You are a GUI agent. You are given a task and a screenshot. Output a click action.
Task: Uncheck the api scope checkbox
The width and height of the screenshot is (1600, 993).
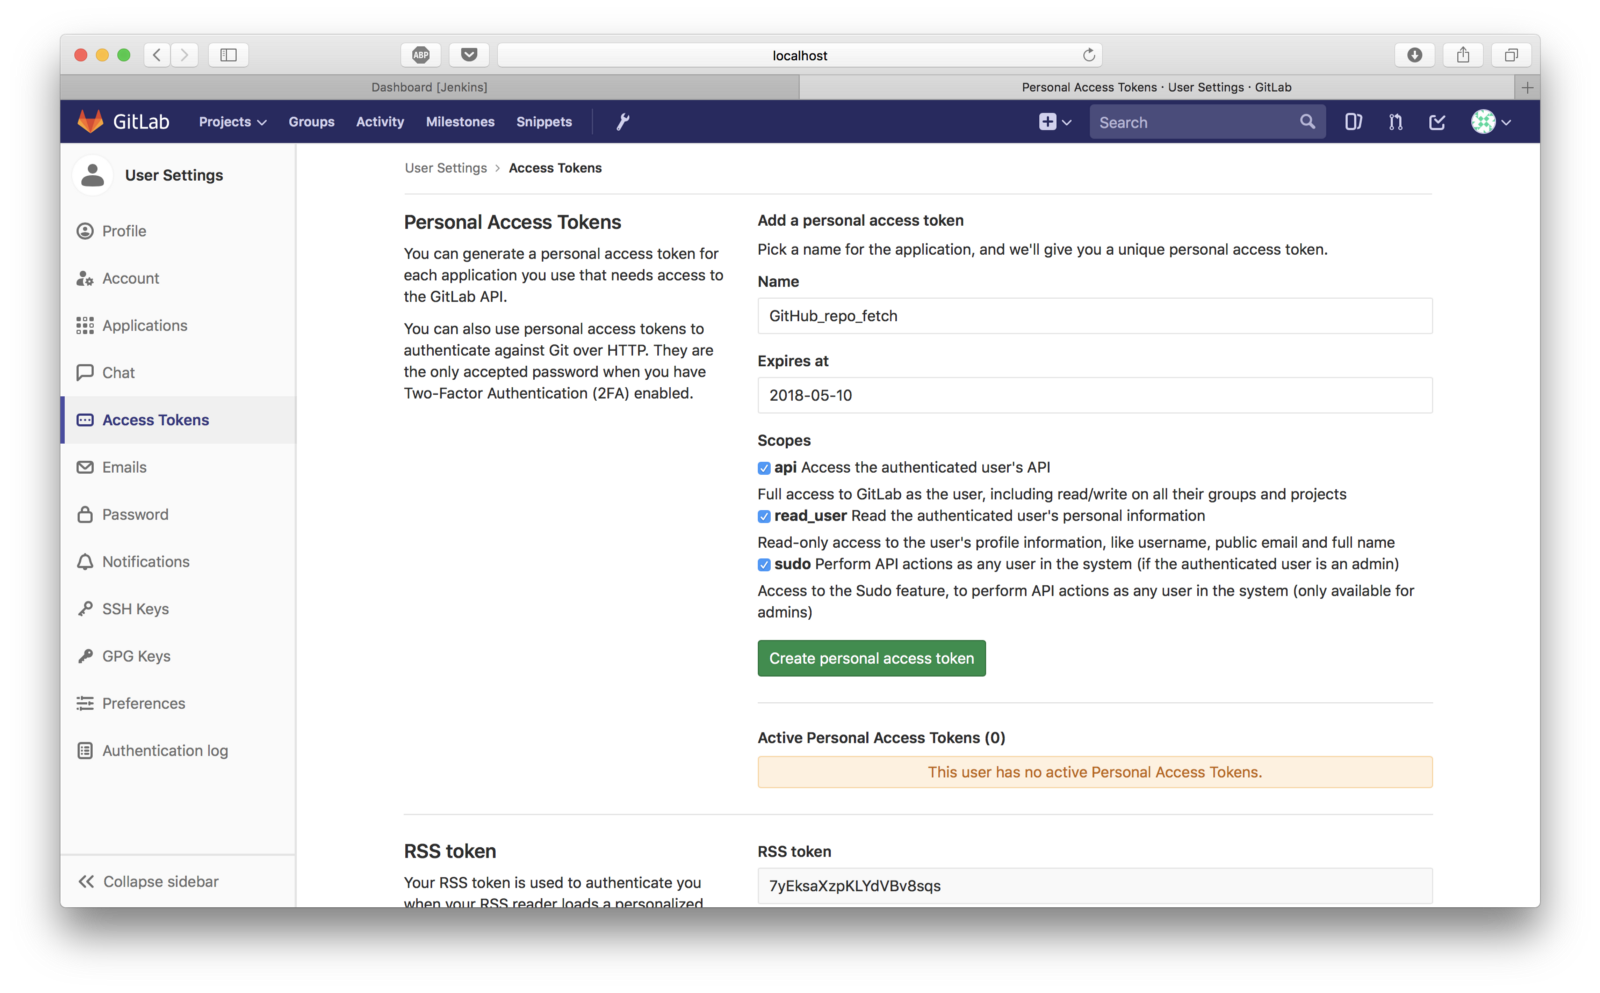click(764, 468)
